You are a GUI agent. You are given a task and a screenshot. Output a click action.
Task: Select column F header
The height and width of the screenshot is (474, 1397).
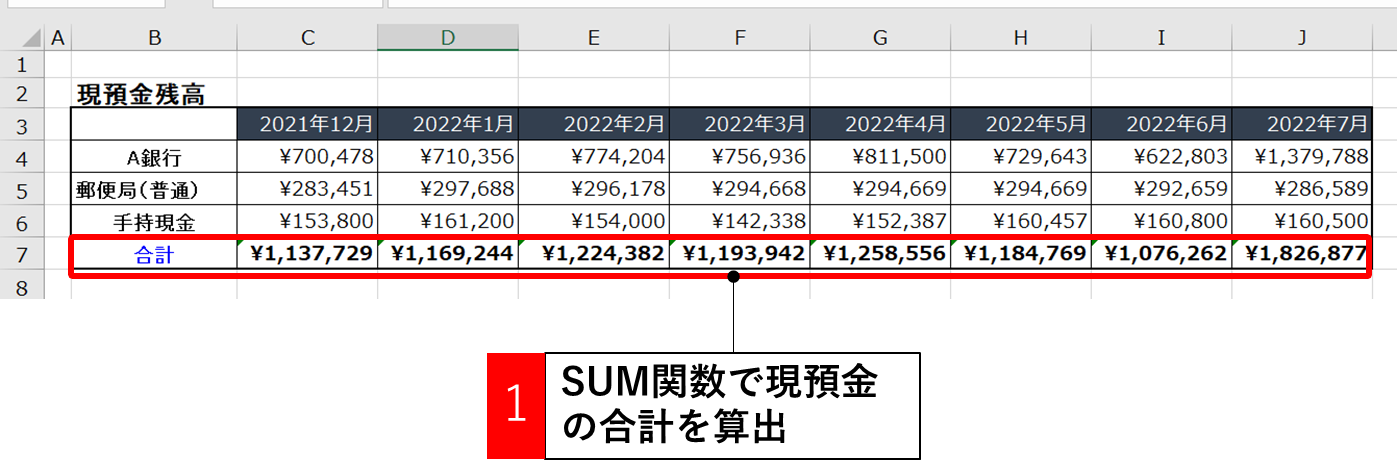tap(740, 38)
